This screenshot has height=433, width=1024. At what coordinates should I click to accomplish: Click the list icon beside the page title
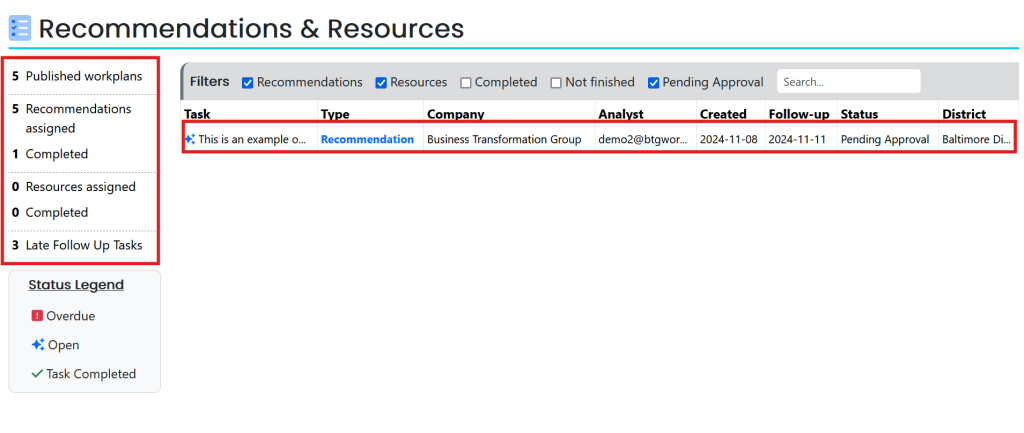[20, 28]
